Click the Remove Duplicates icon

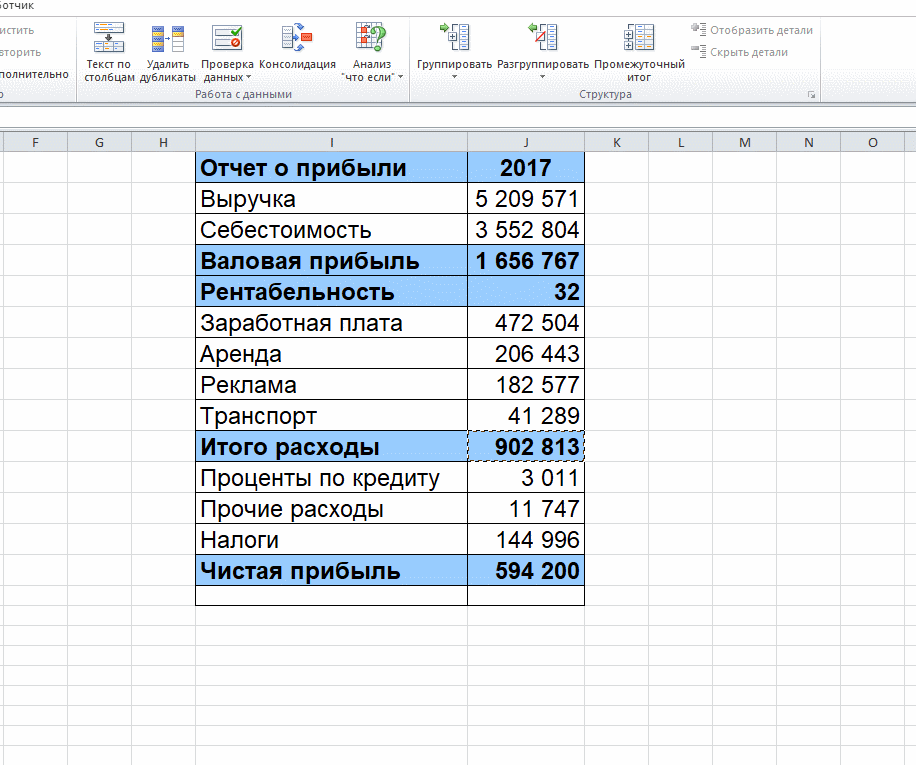[168, 39]
